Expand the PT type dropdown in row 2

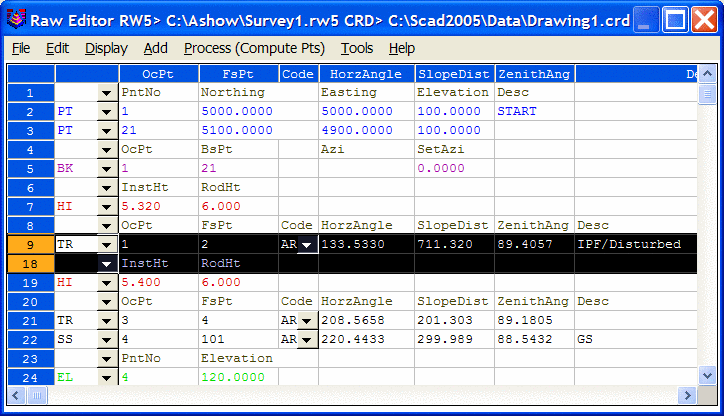tap(107, 112)
